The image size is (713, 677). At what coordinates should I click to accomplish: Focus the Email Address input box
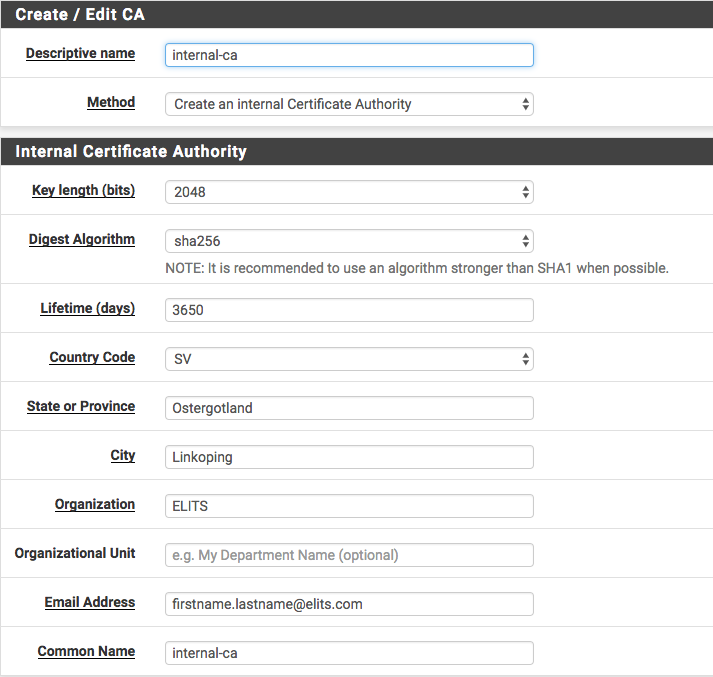click(348, 604)
